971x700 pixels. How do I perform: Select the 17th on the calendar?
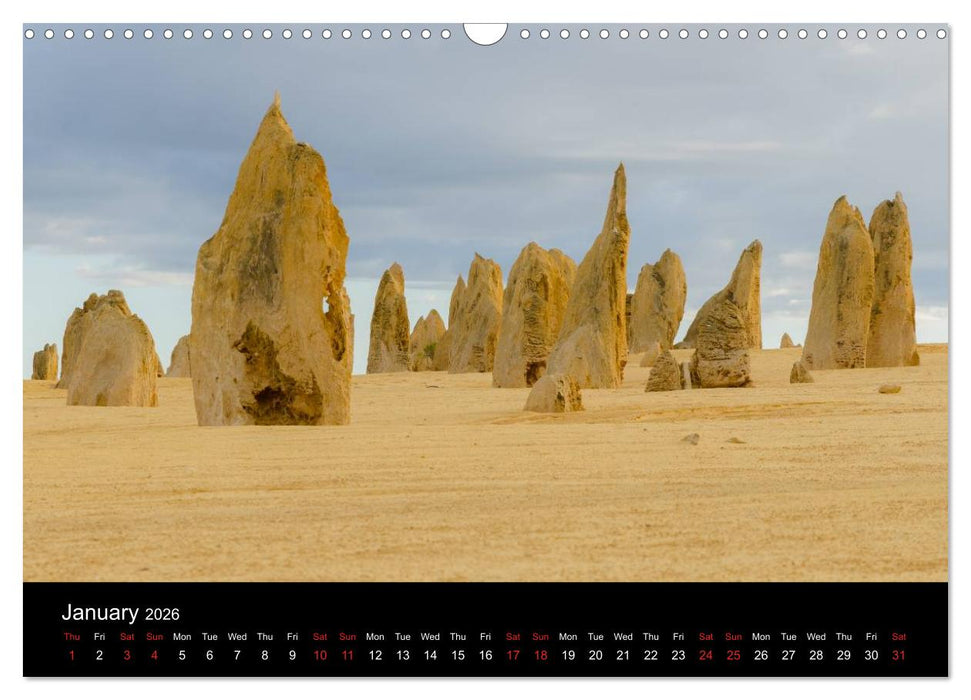(513, 654)
